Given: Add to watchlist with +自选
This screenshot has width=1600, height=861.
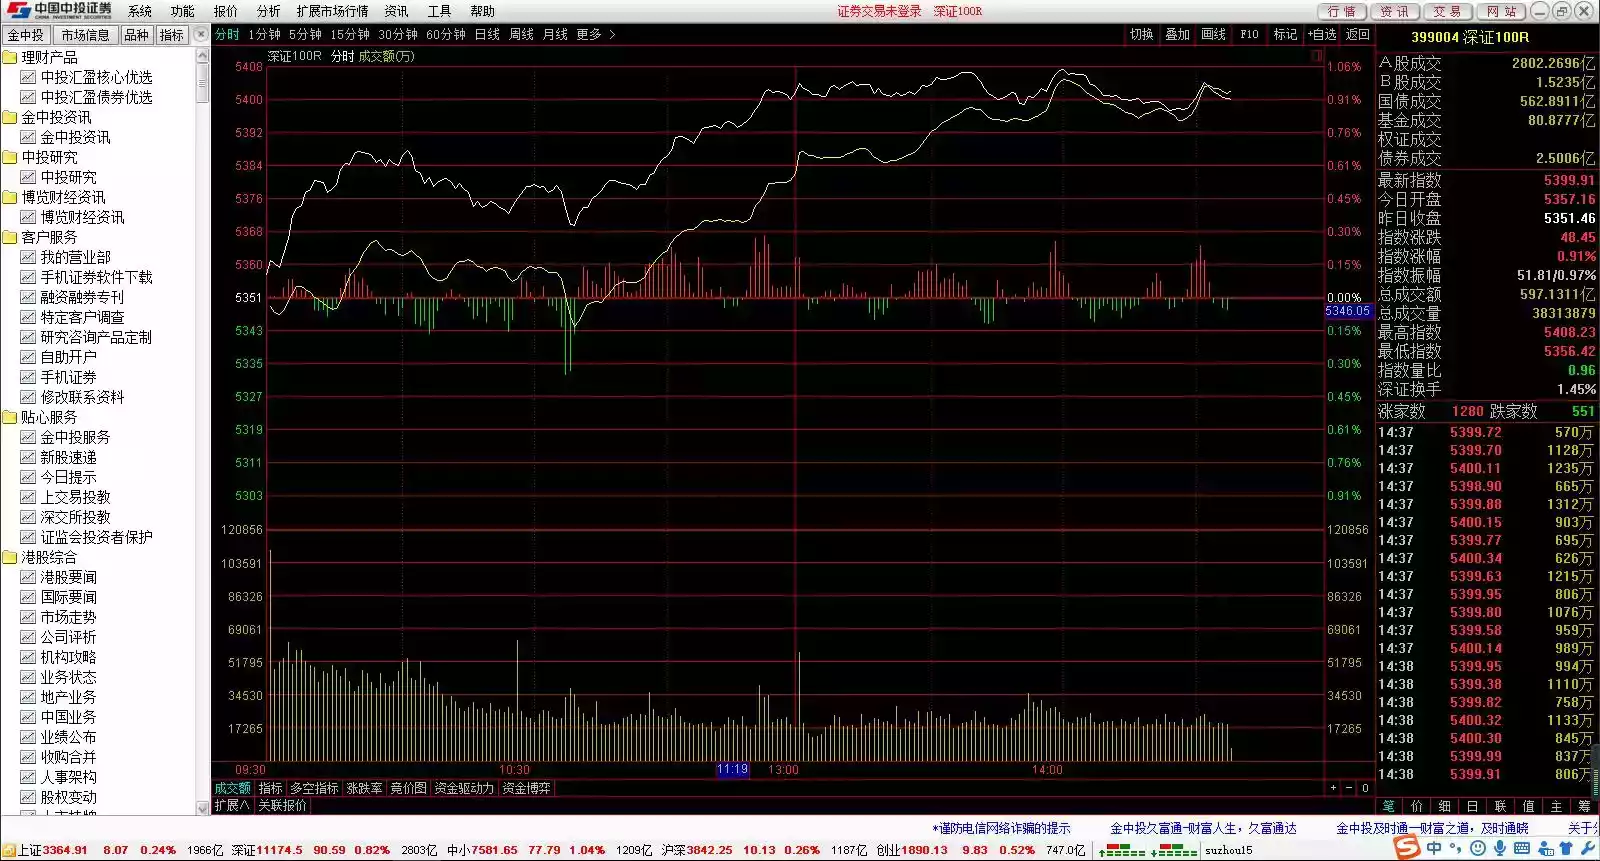Looking at the screenshot, I should click(1321, 35).
